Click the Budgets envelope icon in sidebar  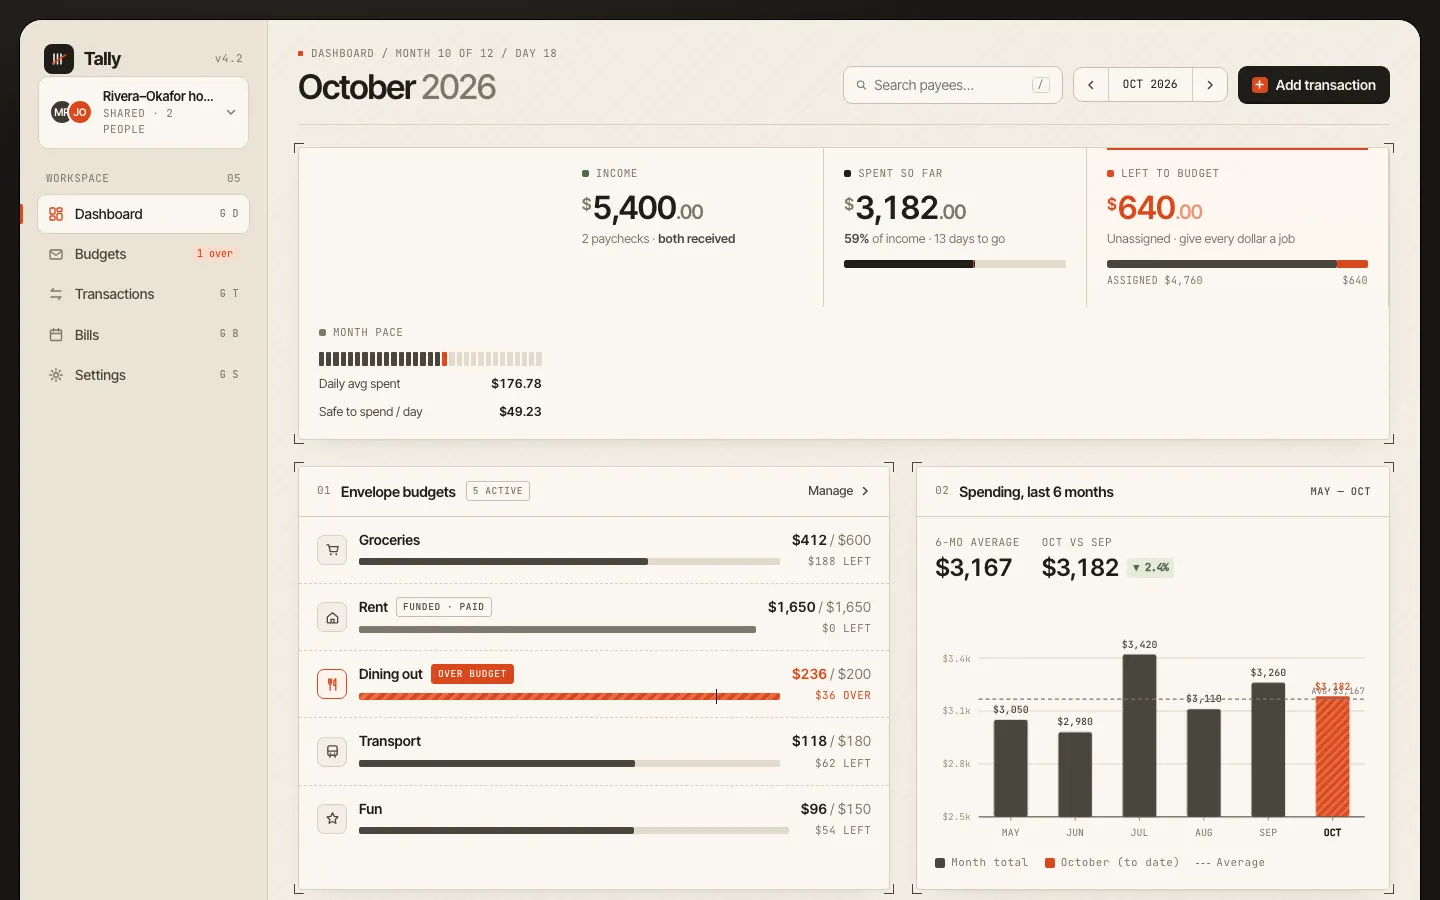(56, 254)
